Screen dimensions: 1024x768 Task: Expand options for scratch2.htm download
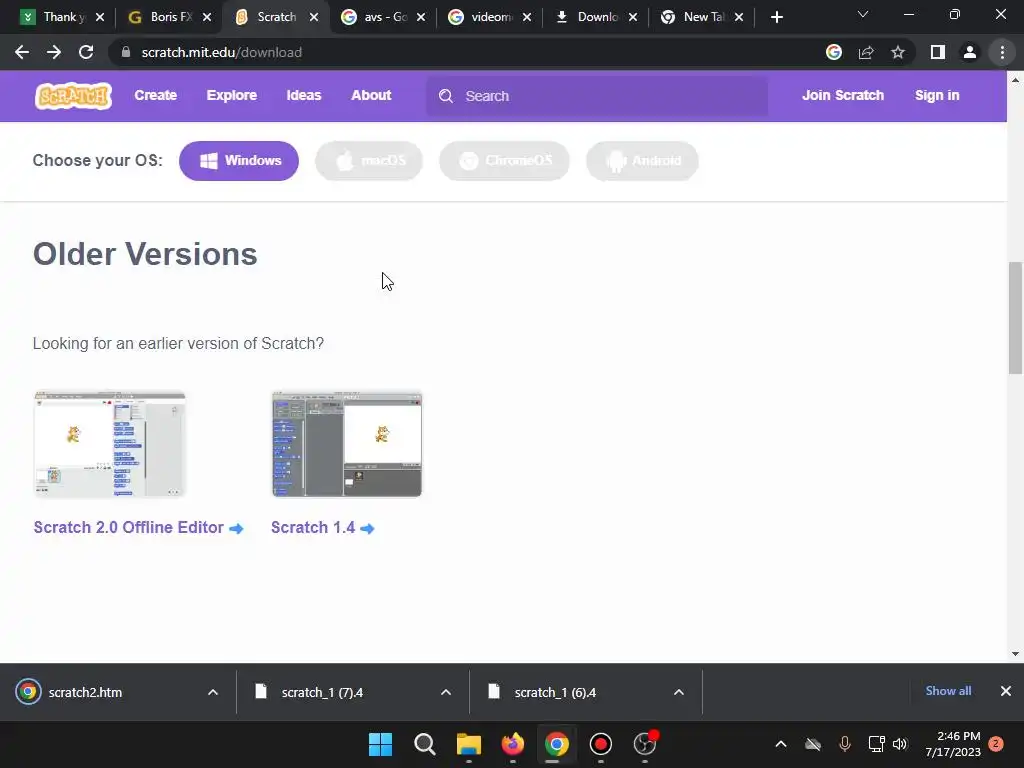click(x=213, y=692)
